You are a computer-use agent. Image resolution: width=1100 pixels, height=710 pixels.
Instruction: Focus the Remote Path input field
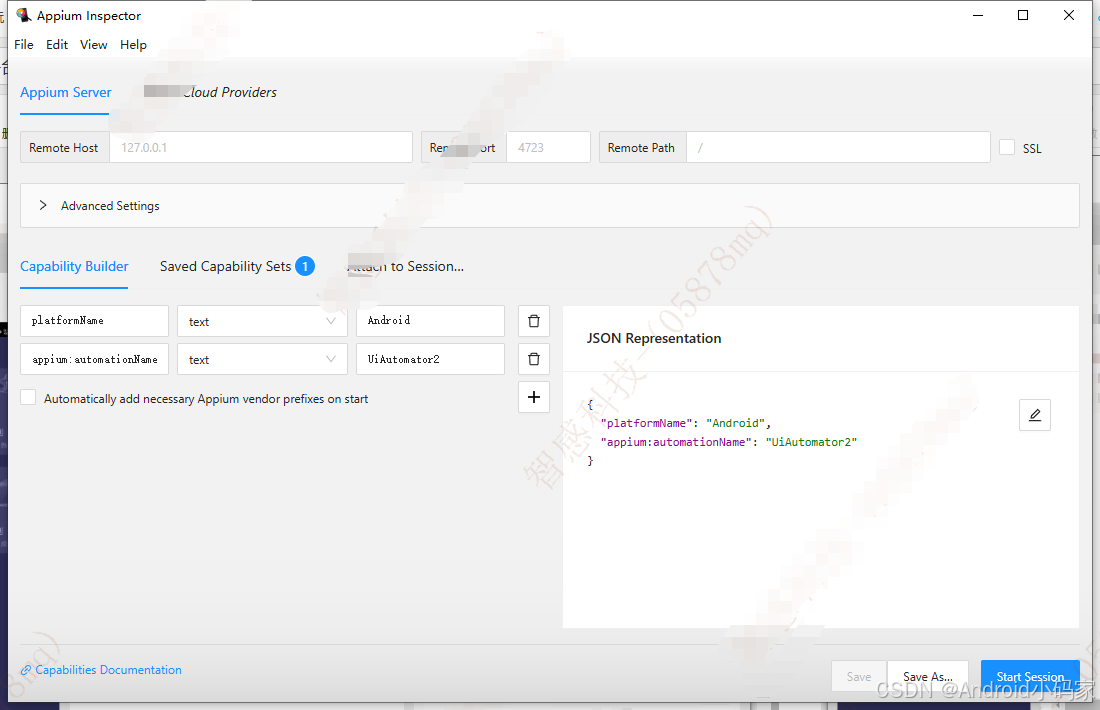[838, 147]
